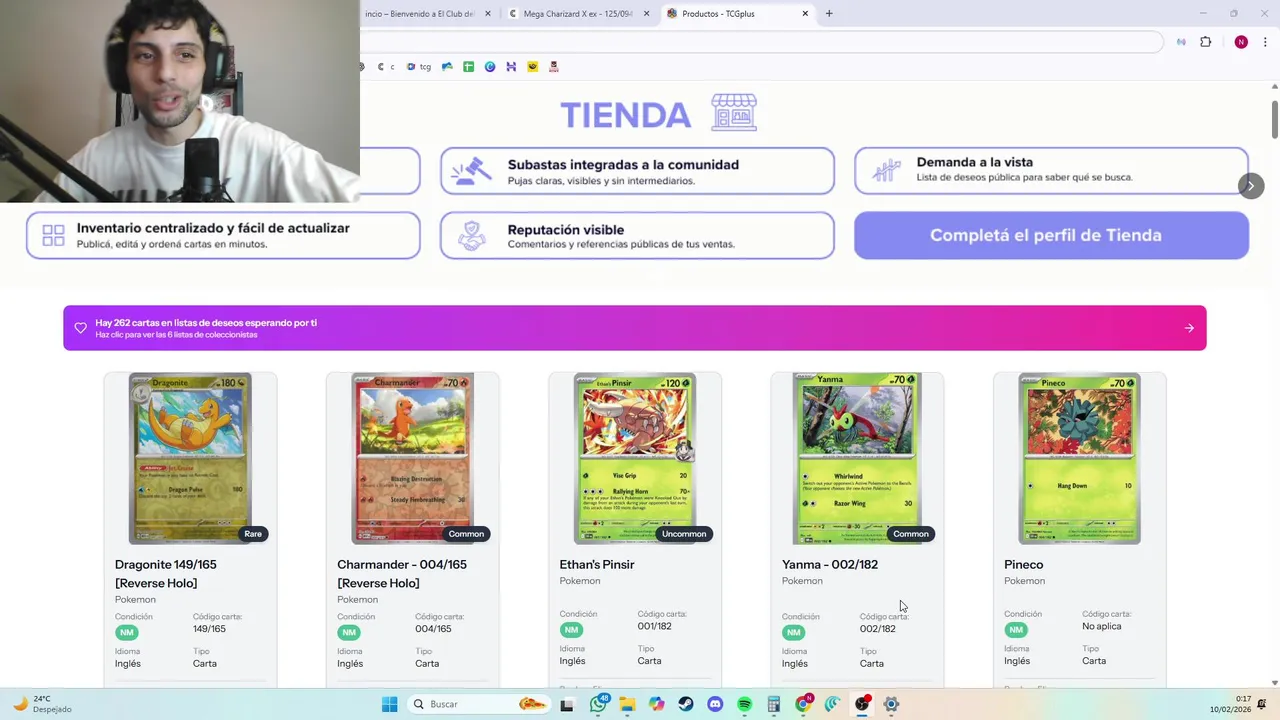This screenshot has width=1280, height=720.
Task: Open the Charmander card image
Action: (x=412, y=458)
